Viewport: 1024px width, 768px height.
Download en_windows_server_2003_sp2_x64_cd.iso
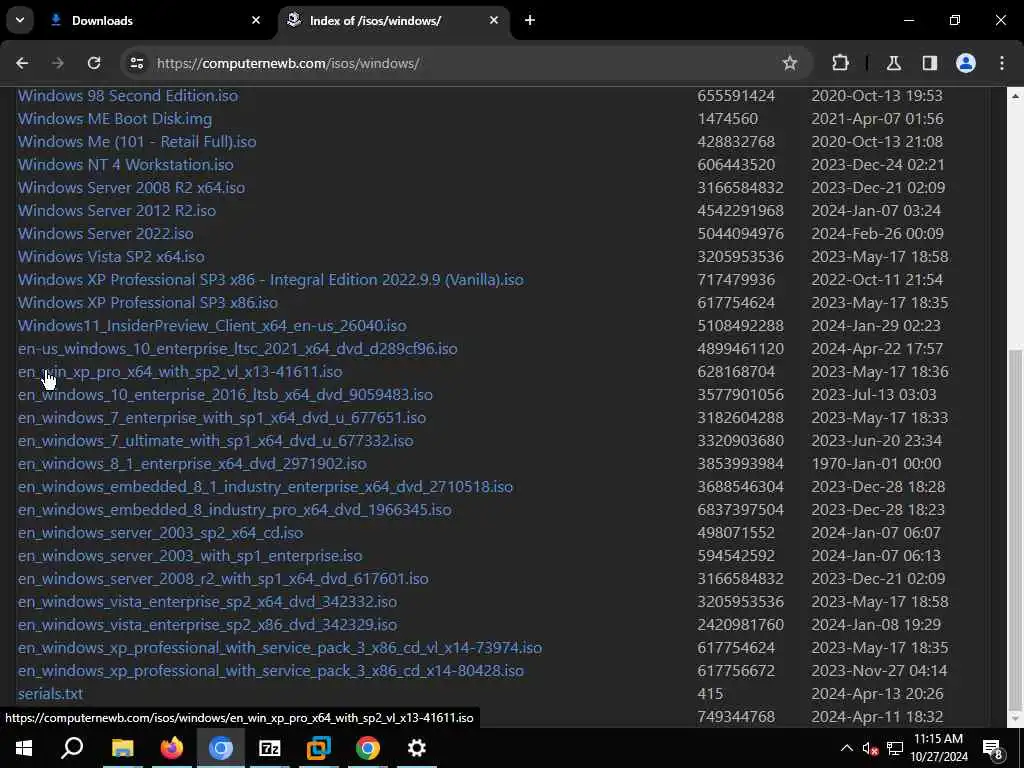point(161,533)
